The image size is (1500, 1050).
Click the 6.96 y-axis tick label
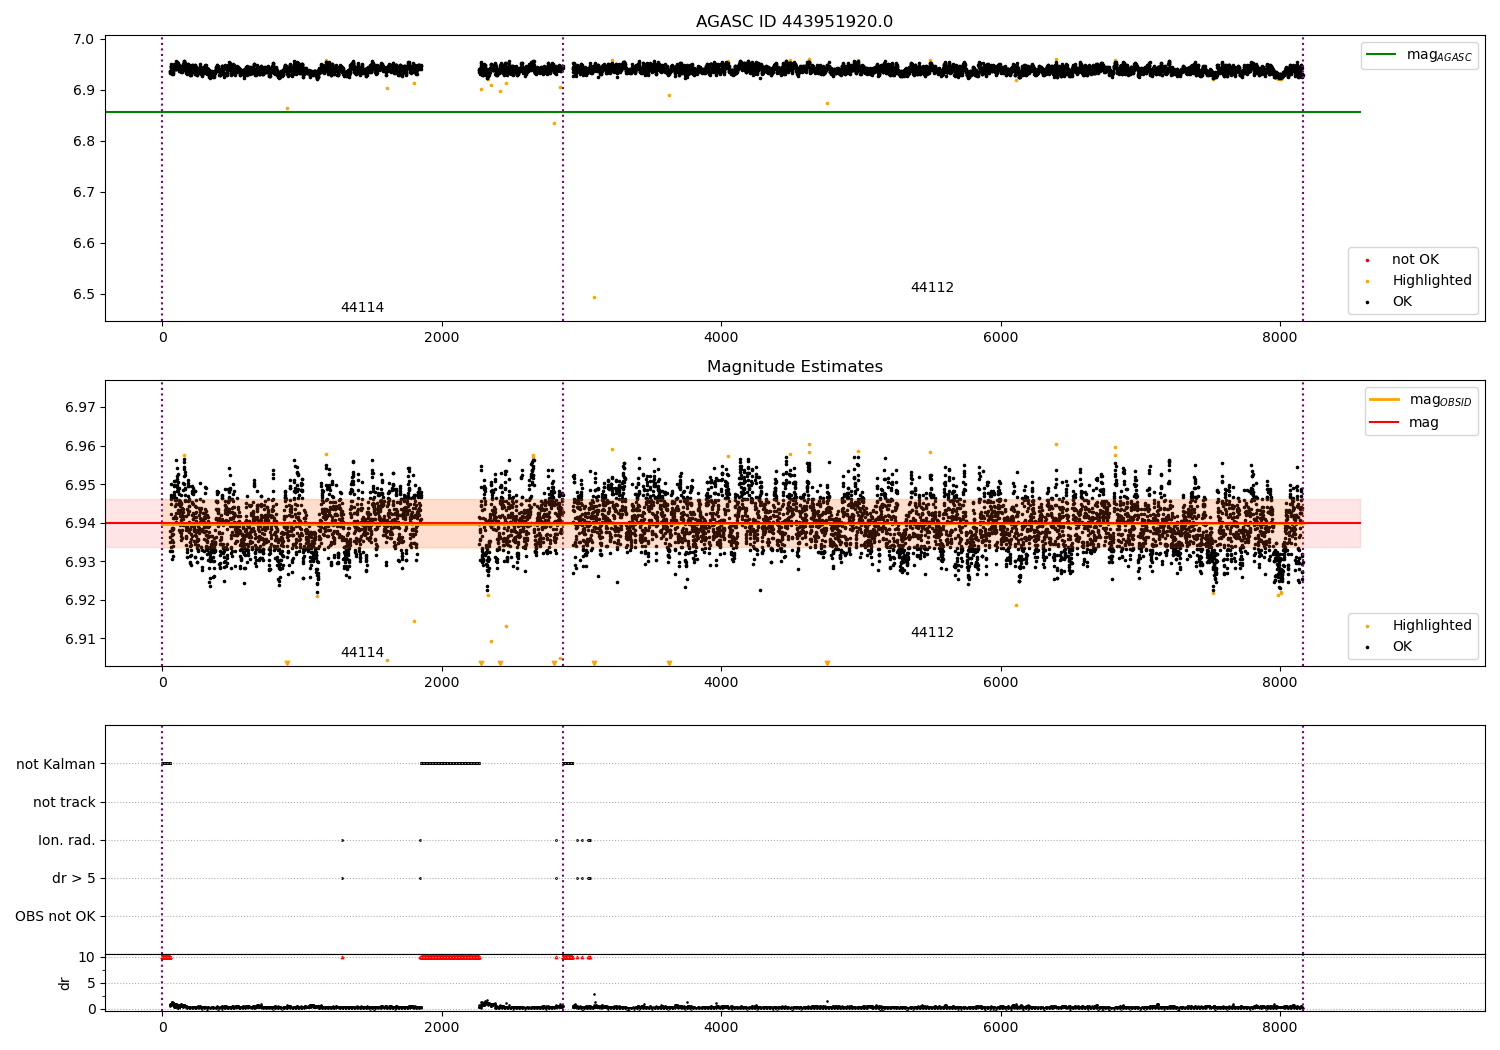[80, 447]
